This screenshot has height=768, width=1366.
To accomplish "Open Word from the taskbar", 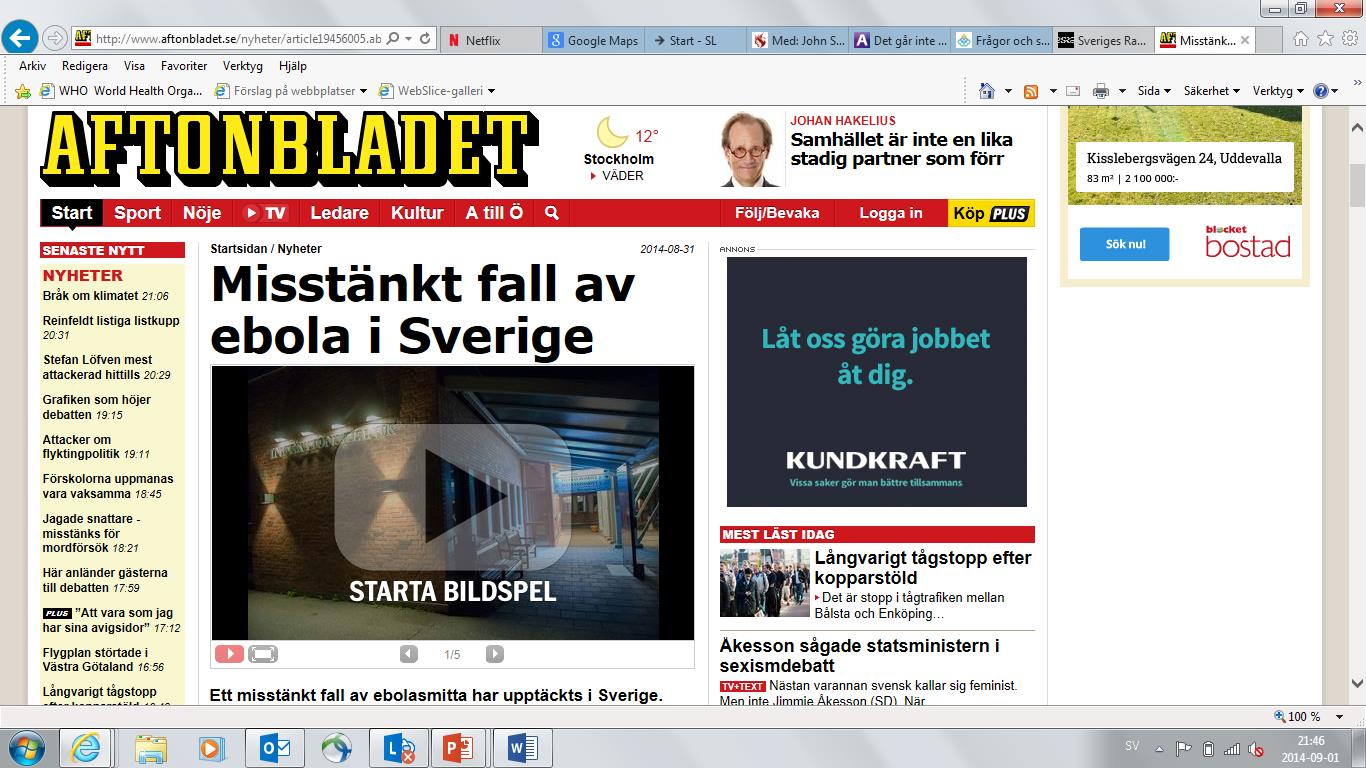I will click(522, 748).
